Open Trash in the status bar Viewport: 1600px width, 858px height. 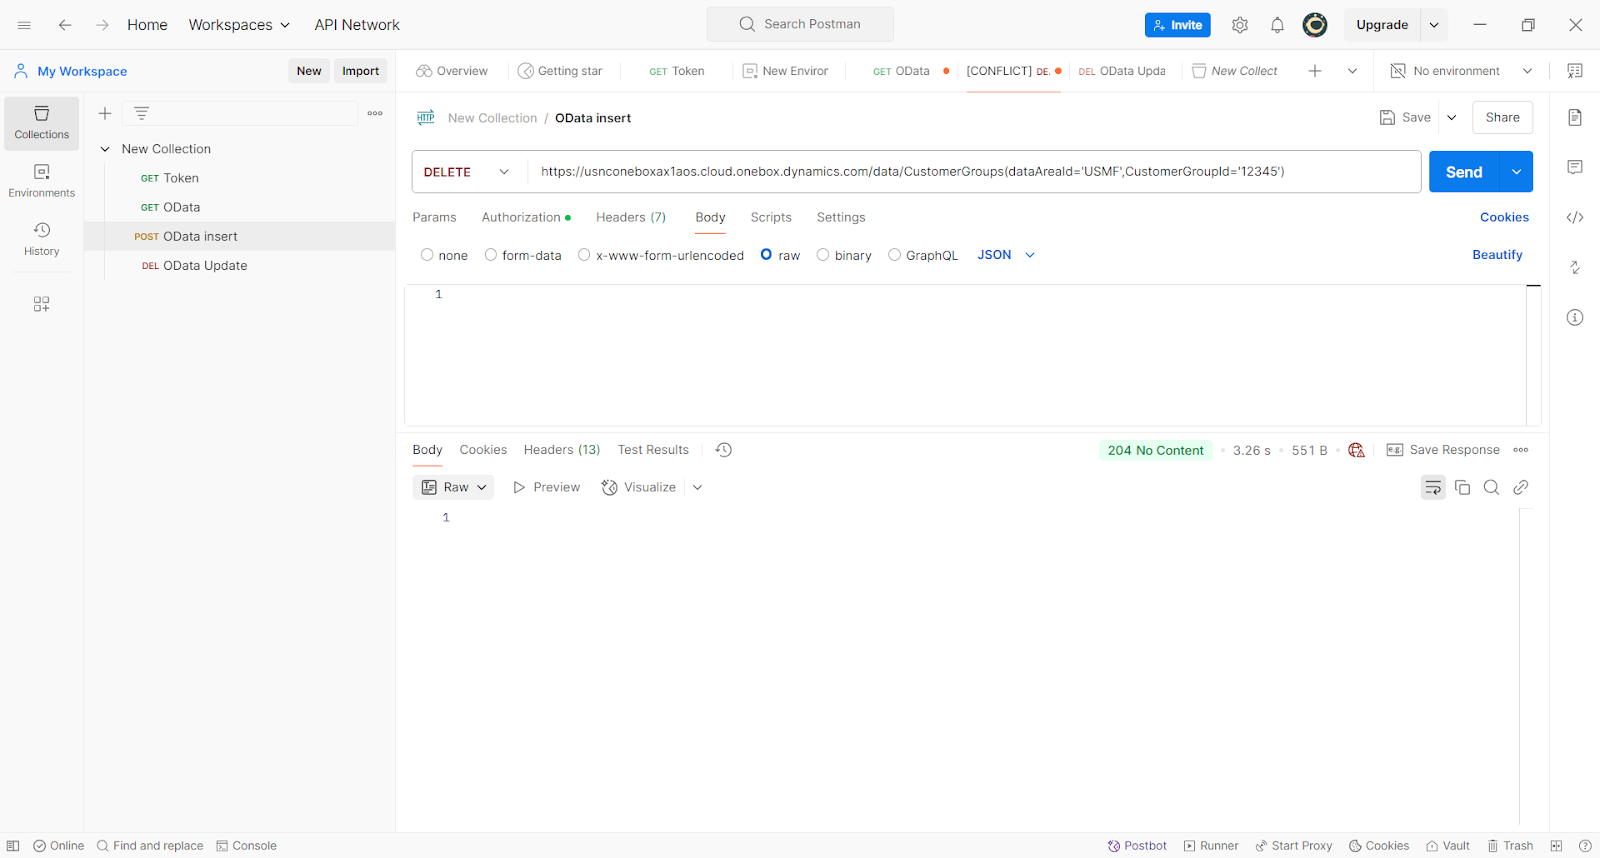point(1510,846)
